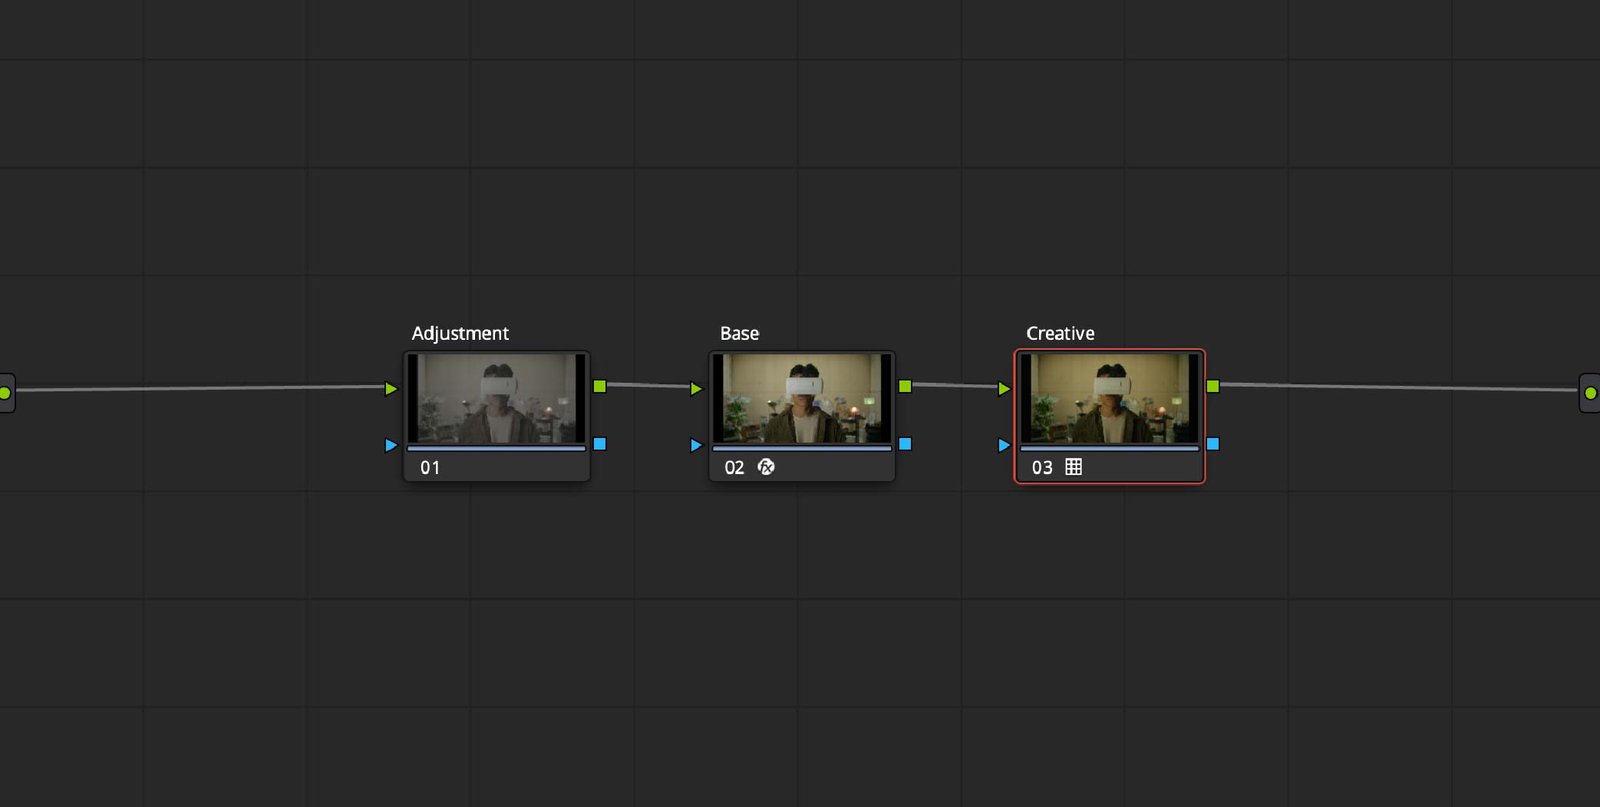Click the "Creative" node label text

[1060, 334]
